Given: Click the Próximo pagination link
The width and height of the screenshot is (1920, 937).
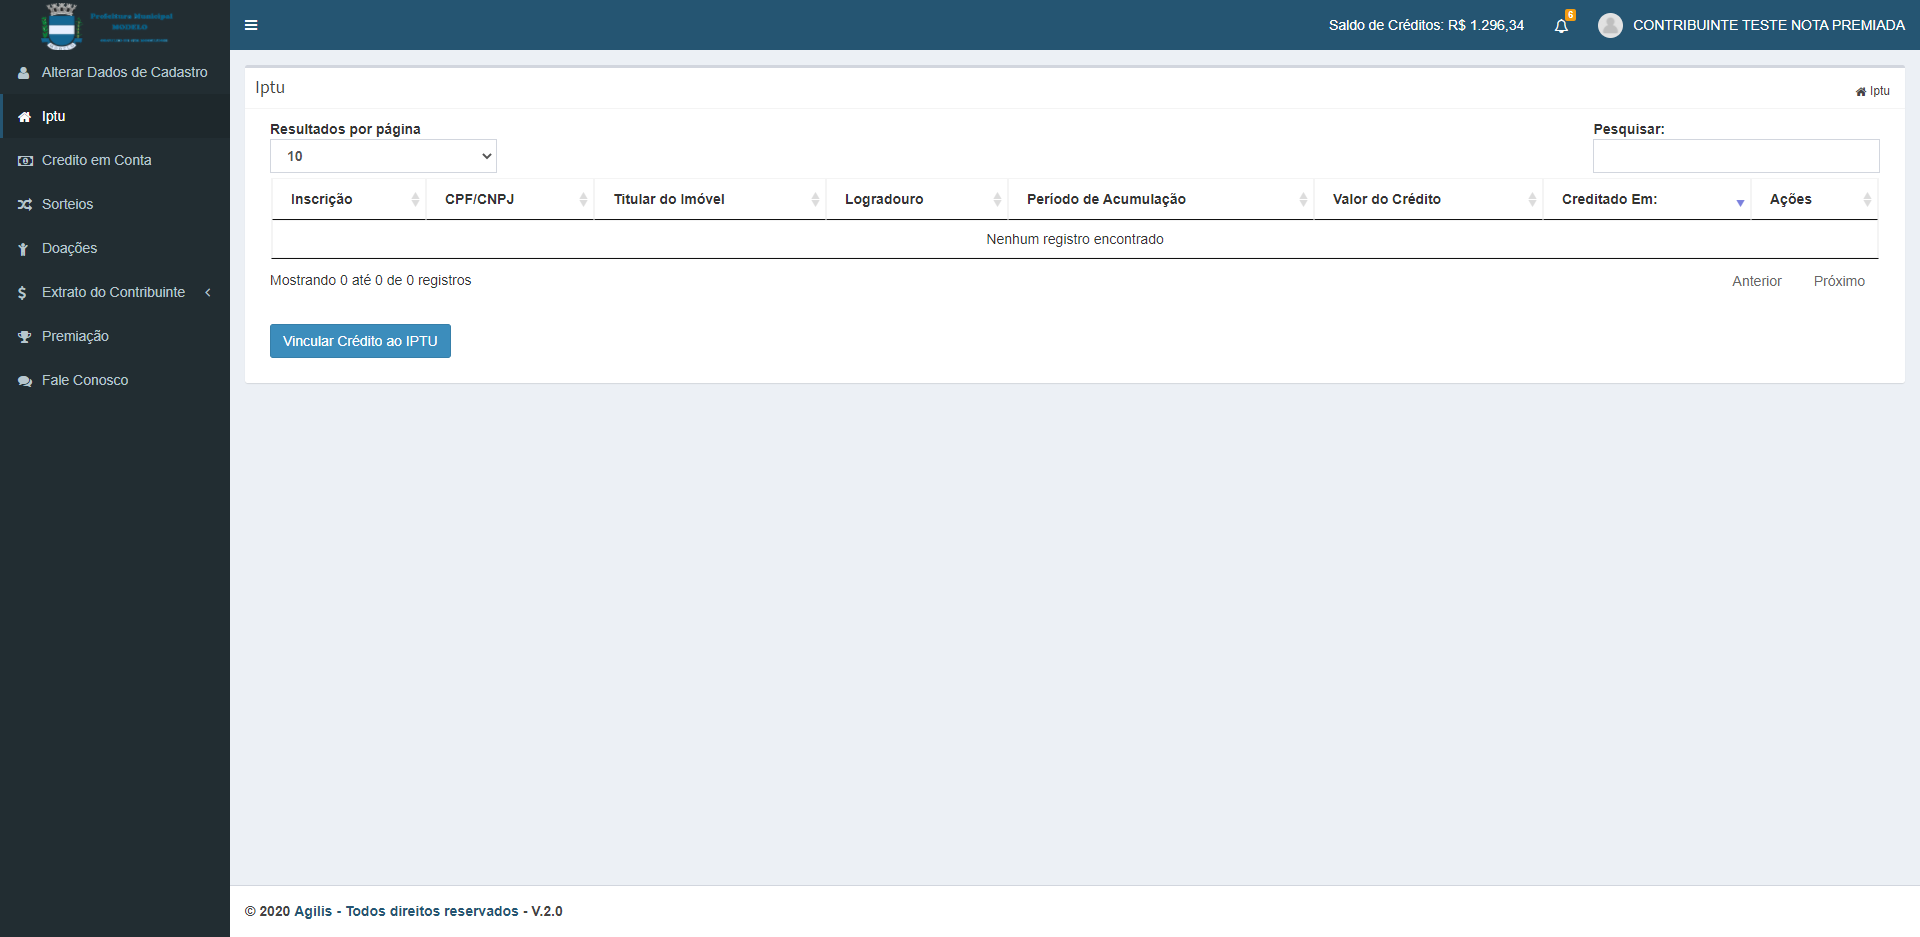Looking at the screenshot, I should point(1838,281).
